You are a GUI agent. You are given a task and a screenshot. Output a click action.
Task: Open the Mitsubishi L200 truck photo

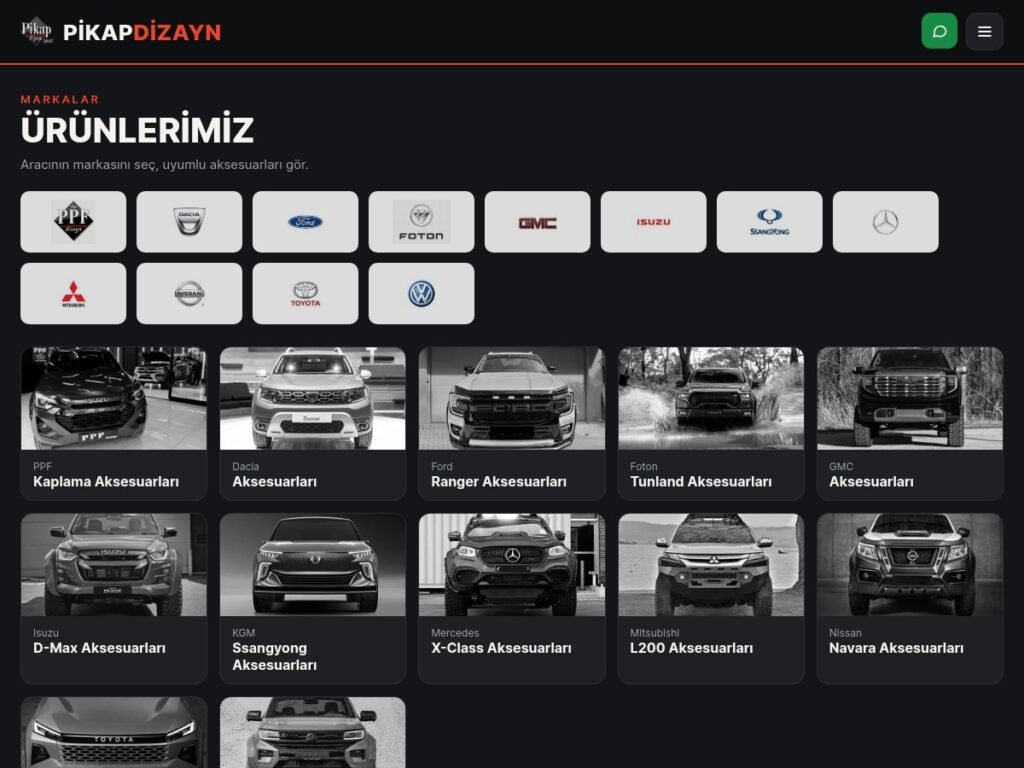coord(711,565)
